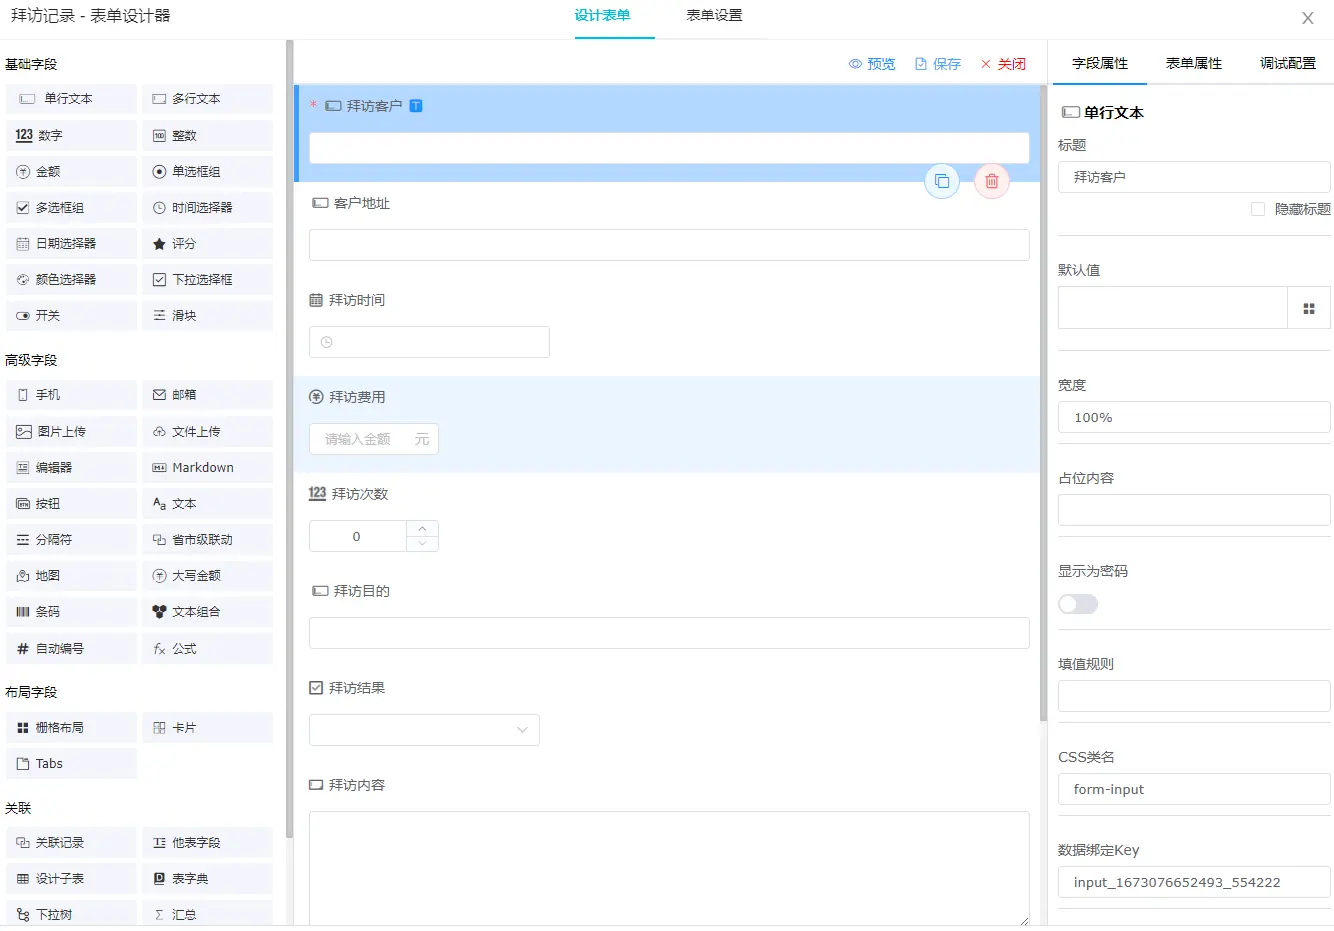
Task: Add the 条码 field
Action: [x=71, y=611]
